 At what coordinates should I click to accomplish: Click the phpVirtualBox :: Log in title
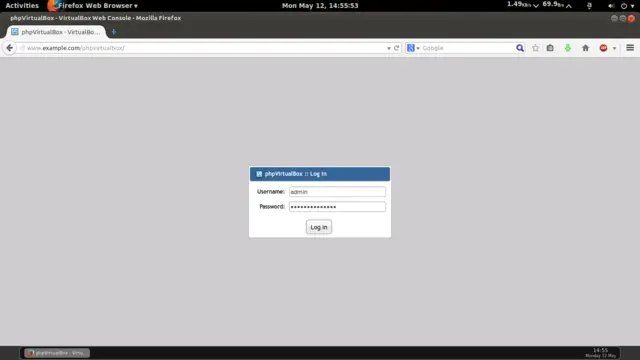click(x=296, y=174)
